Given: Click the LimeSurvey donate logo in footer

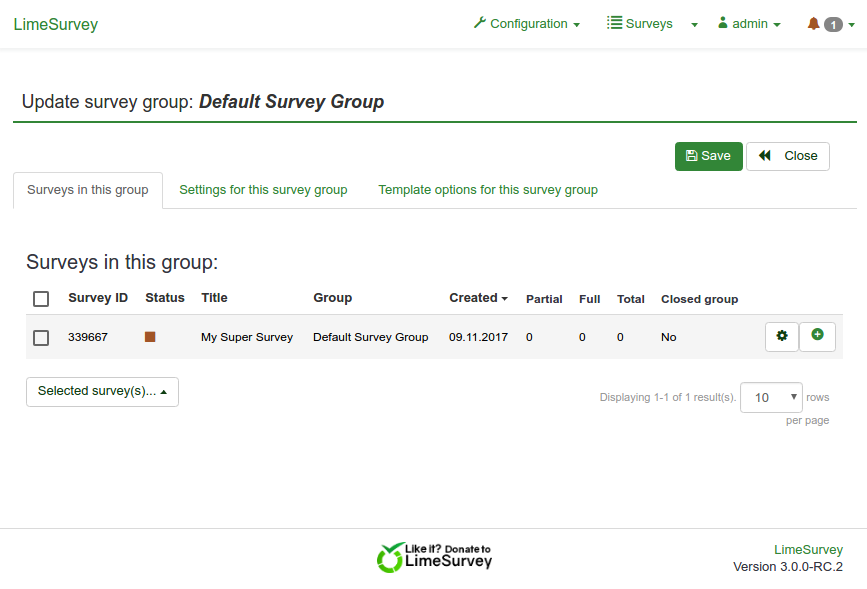Looking at the screenshot, I should click(x=434, y=557).
